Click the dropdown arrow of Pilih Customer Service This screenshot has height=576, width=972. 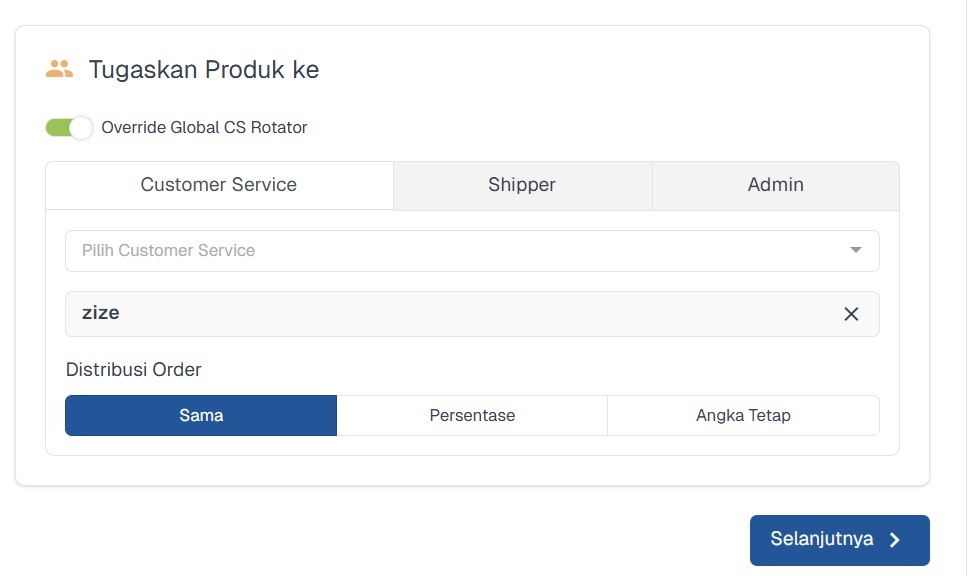point(855,250)
